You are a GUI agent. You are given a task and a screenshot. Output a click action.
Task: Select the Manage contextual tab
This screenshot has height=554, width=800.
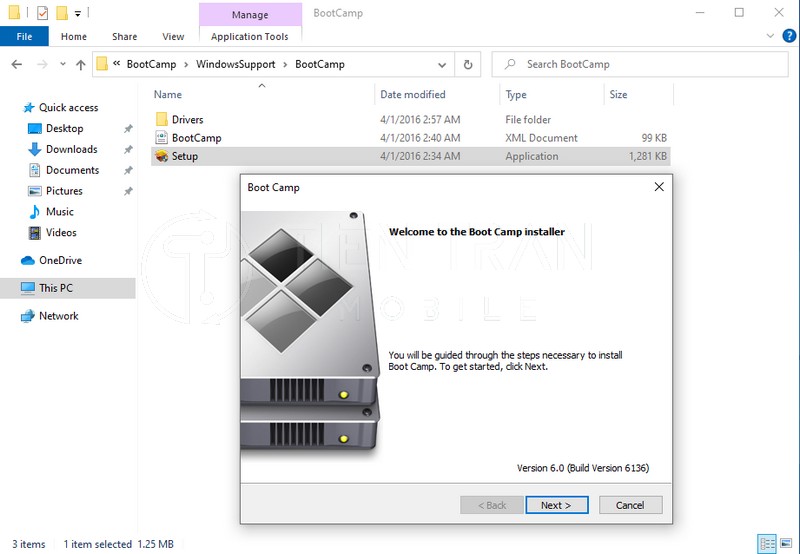click(x=250, y=15)
